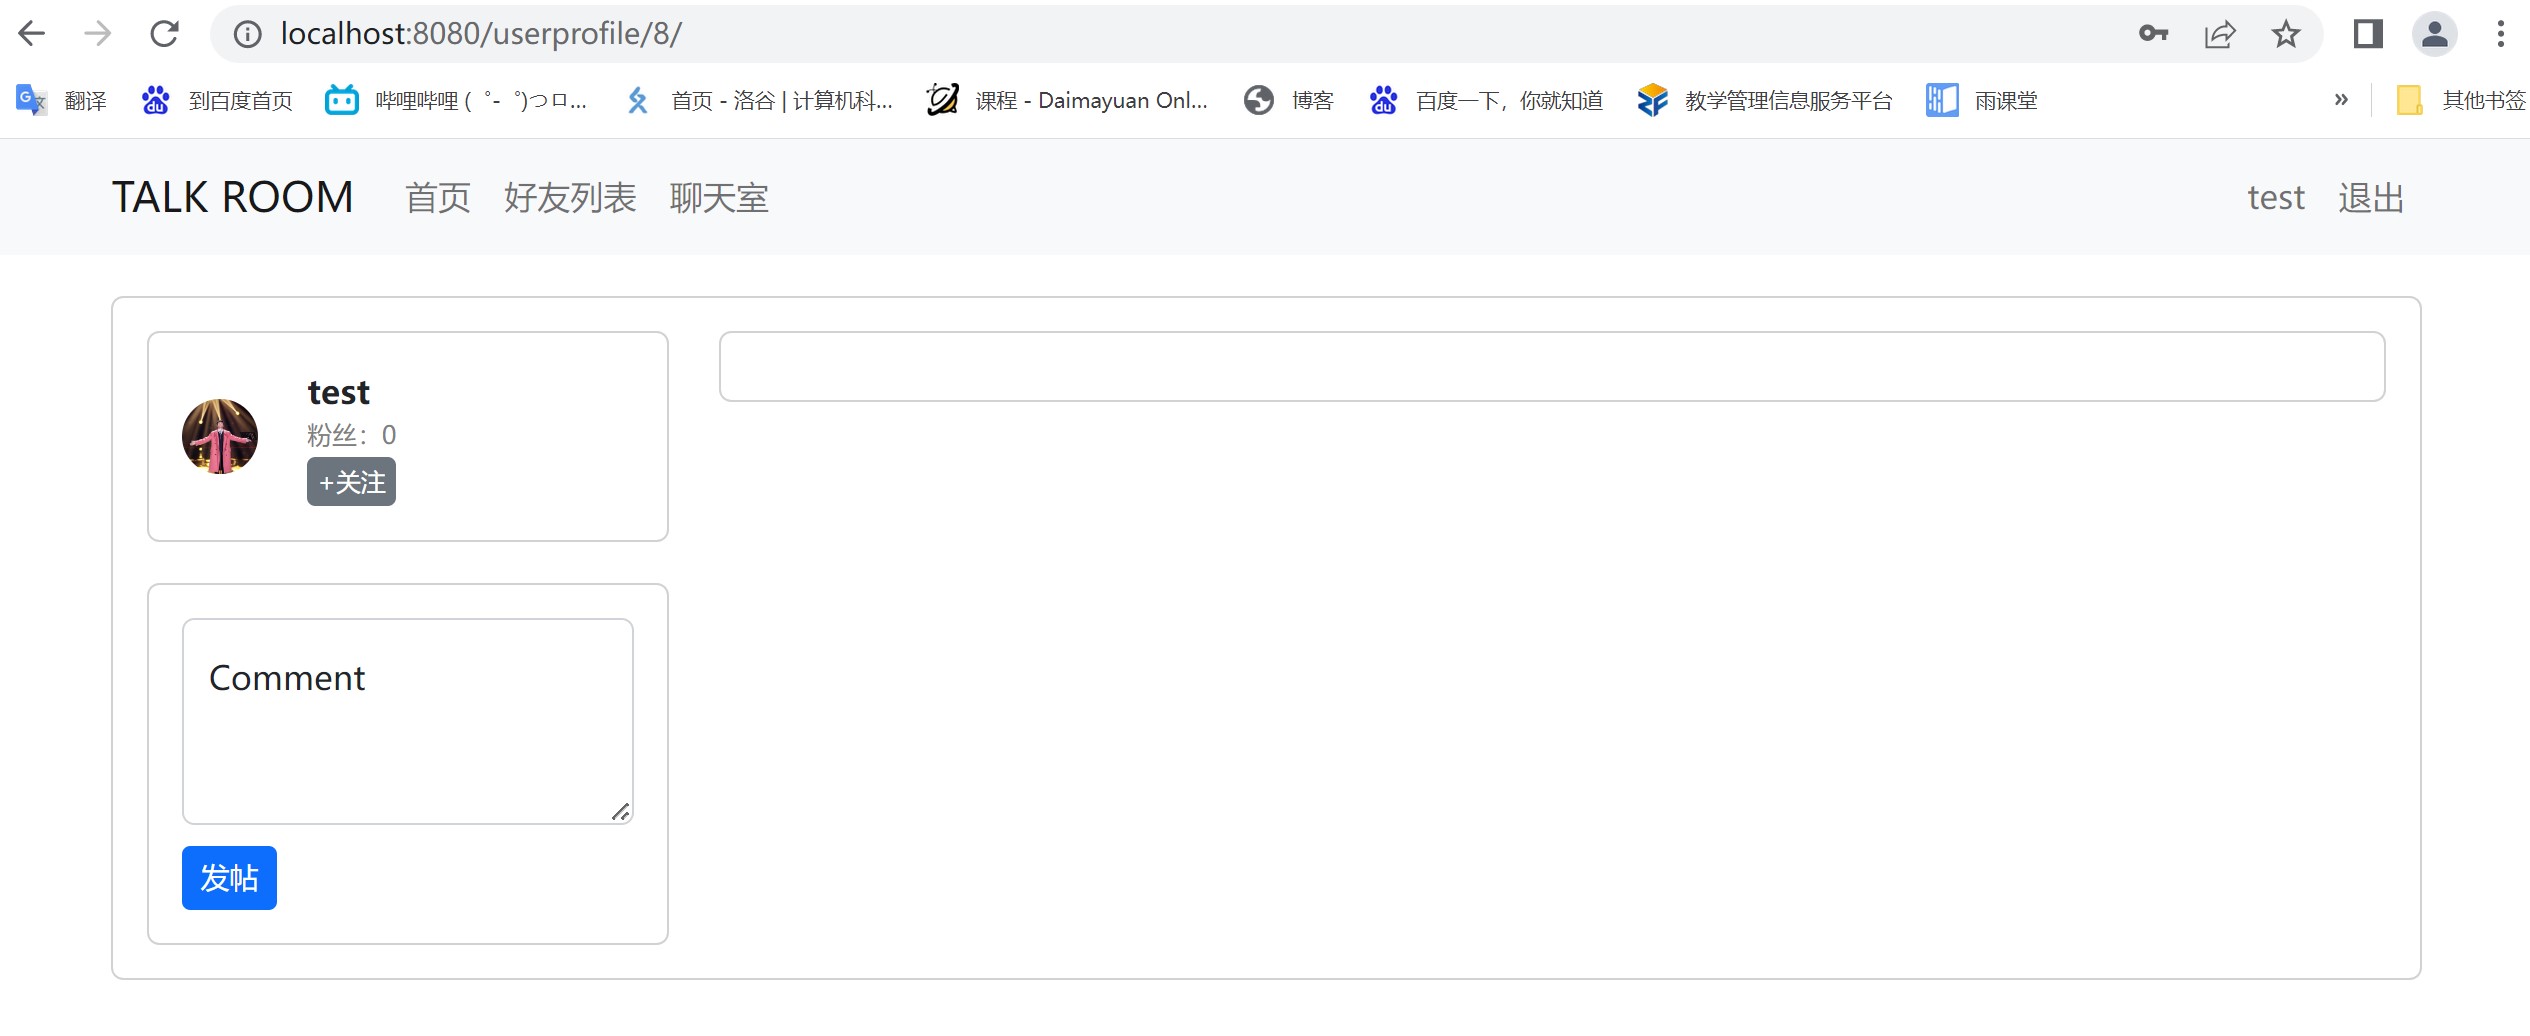Open the 哔哩哔哩 bookmark icon
This screenshot has width=2530, height=1036.
[341, 99]
